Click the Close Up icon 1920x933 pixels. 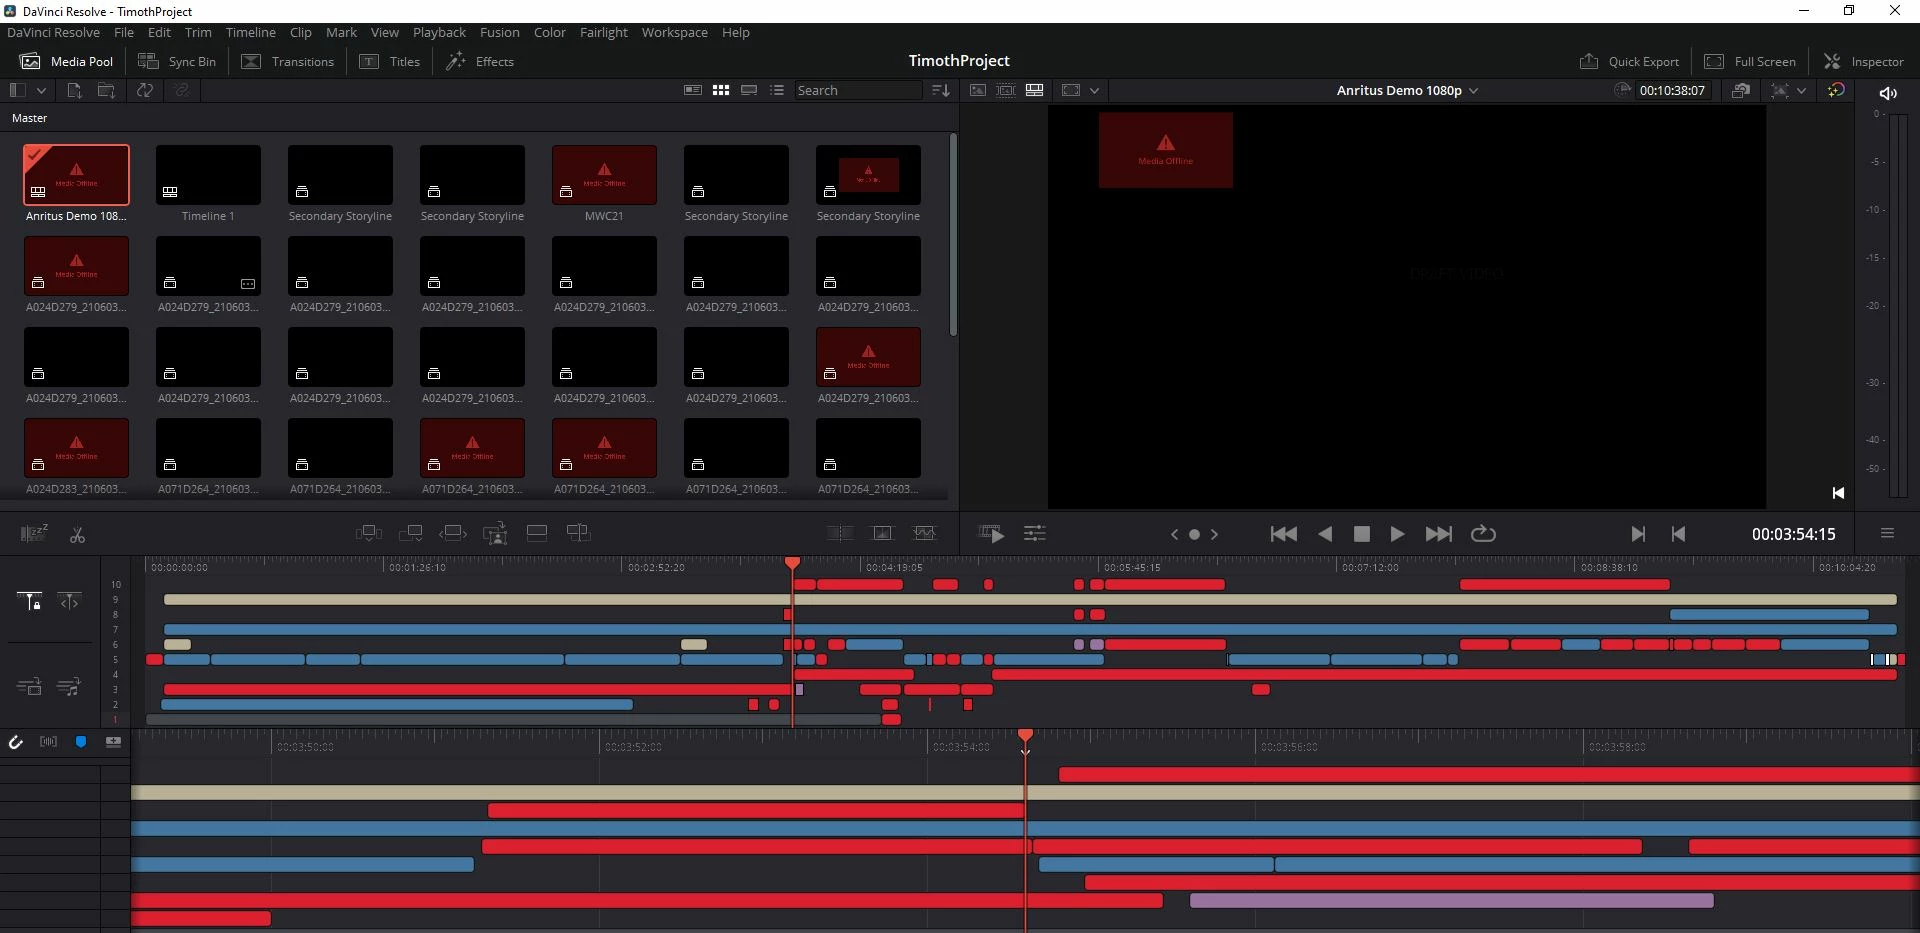coord(495,533)
